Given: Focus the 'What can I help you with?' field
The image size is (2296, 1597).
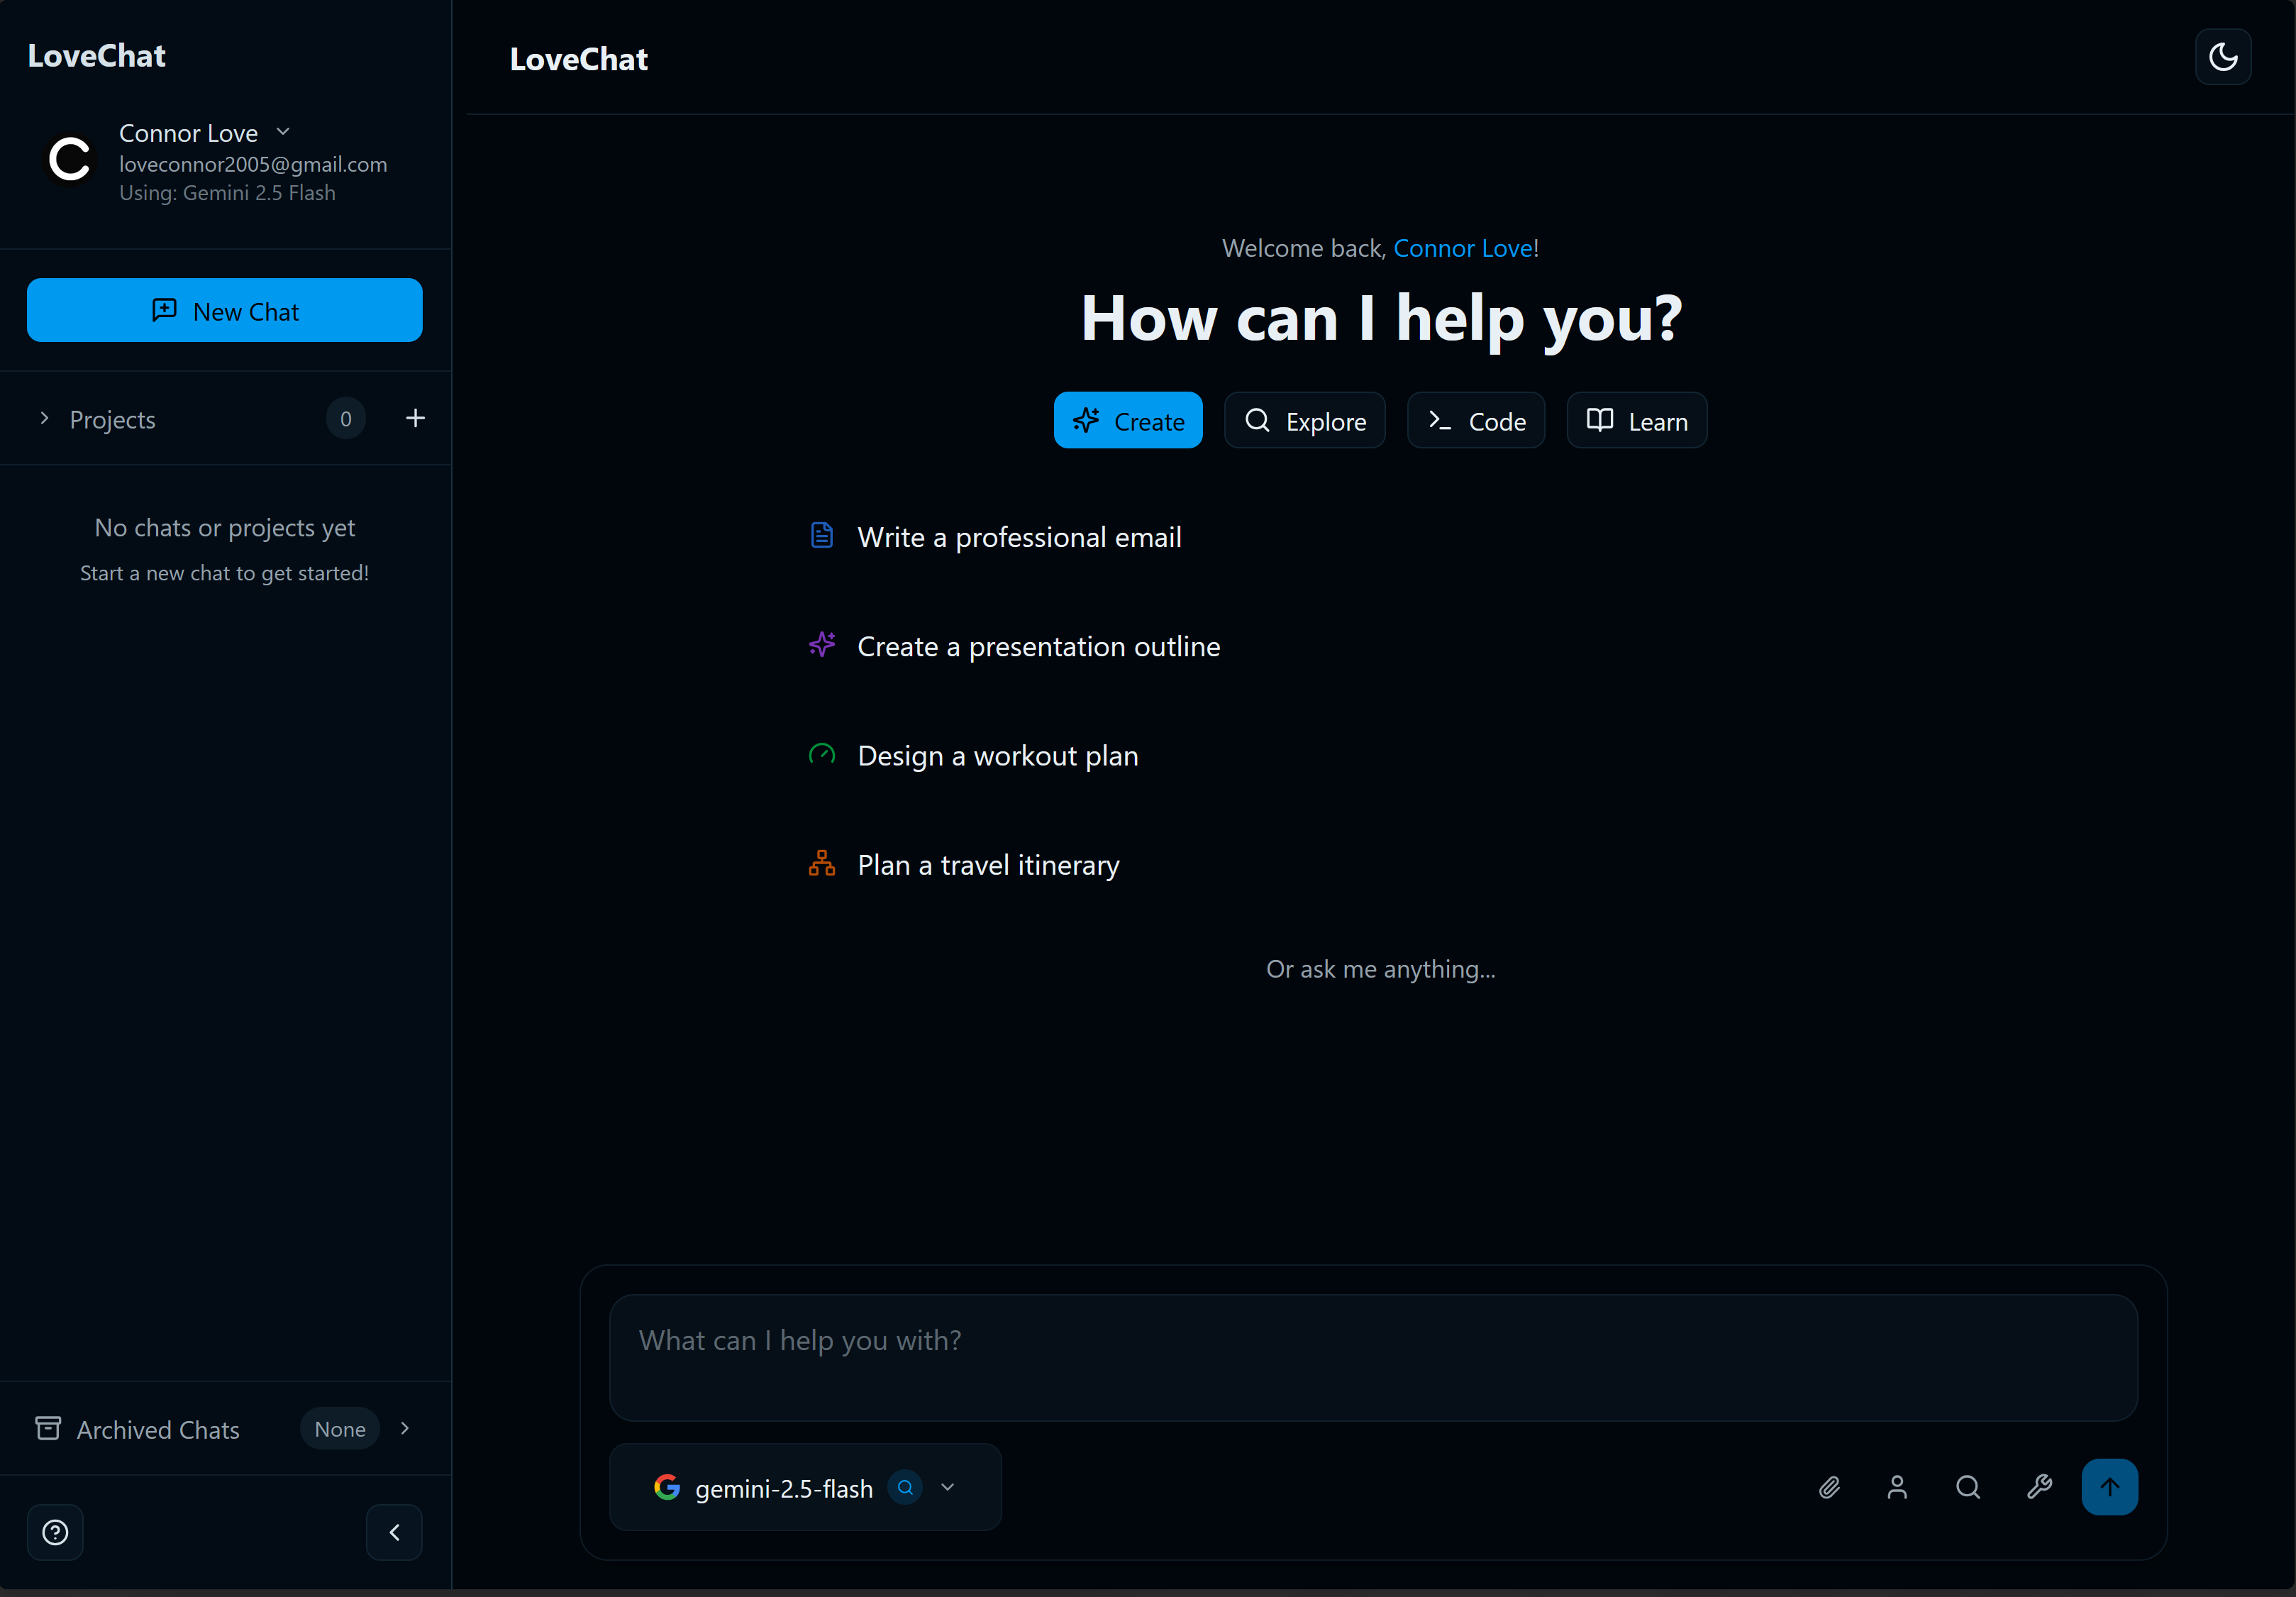Looking at the screenshot, I should click(x=1372, y=1357).
